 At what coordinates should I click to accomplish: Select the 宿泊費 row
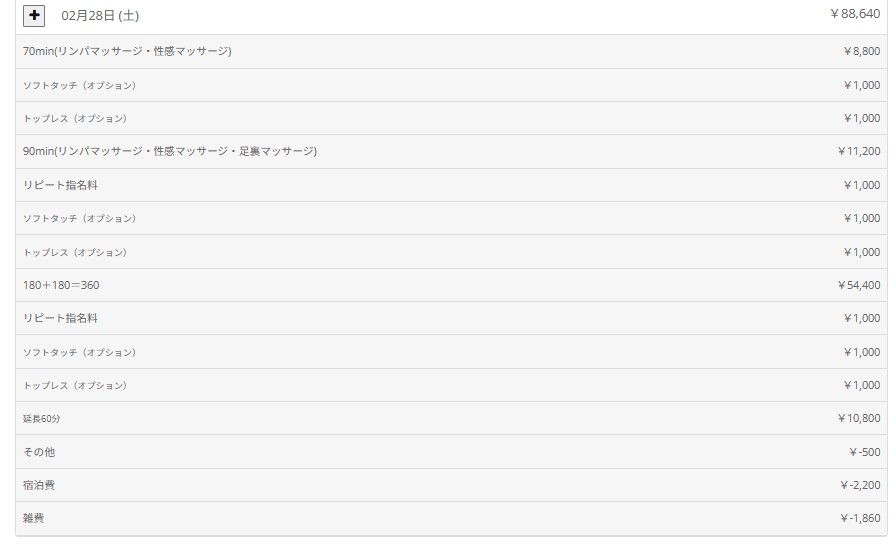(x=39, y=485)
